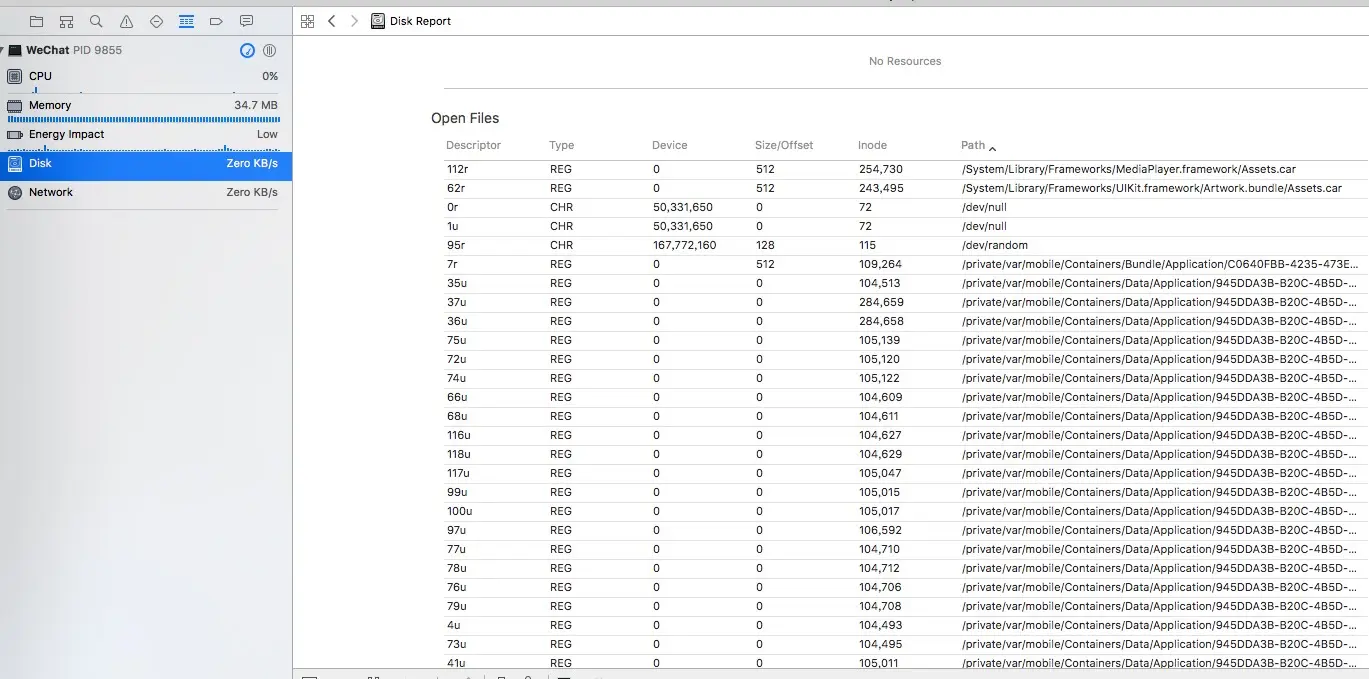Image resolution: width=1369 pixels, height=679 pixels.
Task: Sort Open Files by the Path column
Action: coord(972,145)
